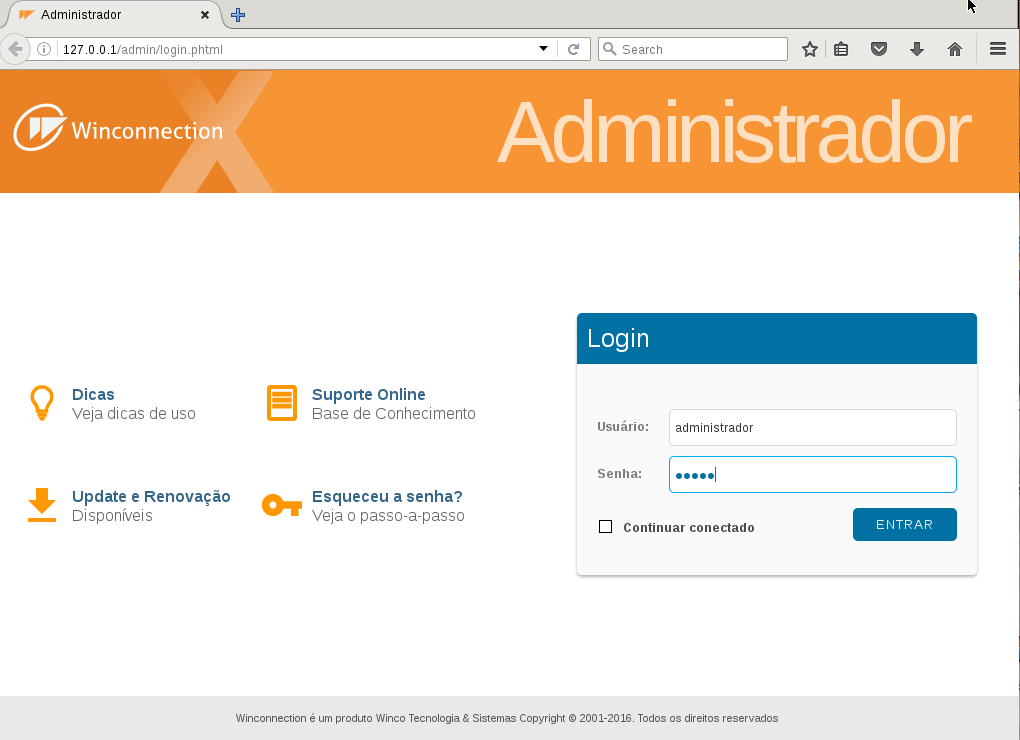Show site information for the current page
Screen dimensions: 1020x740
coord(44,49)
